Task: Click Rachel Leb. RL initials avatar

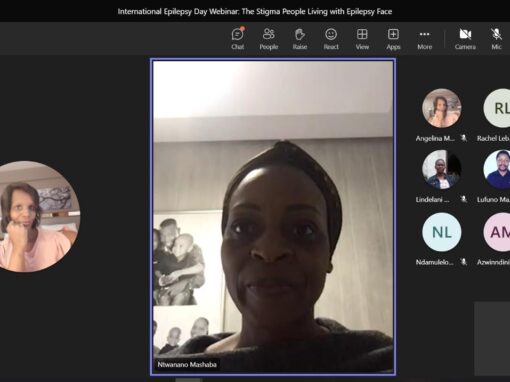Action: (498, 108)
